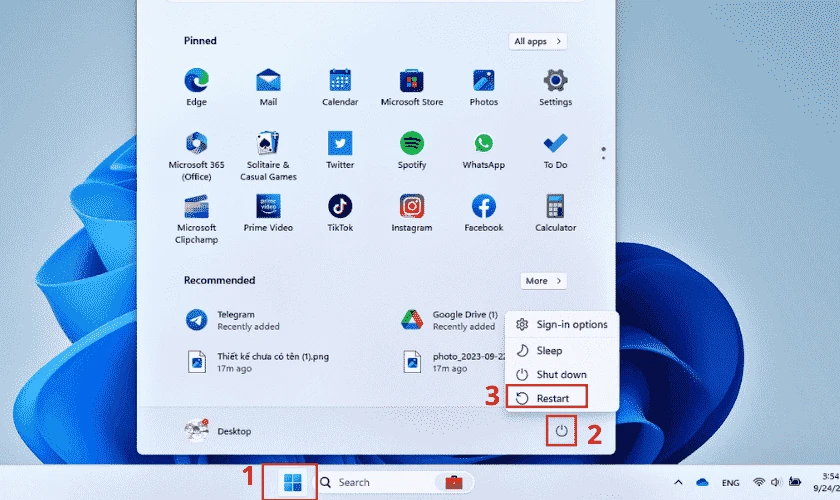Launch Microsoft Clipchamp

pos(196,219)
